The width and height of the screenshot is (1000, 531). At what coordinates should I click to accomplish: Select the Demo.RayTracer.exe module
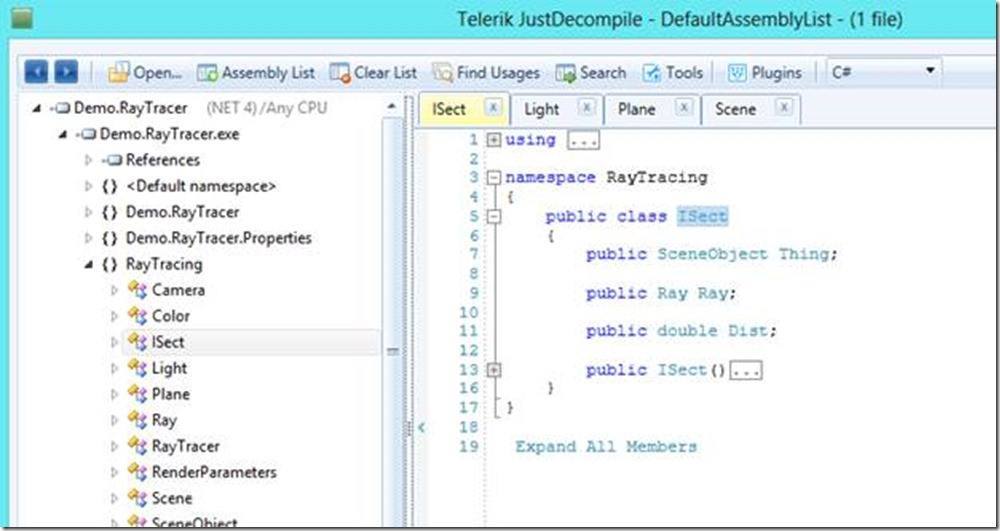tap(170, 135)
